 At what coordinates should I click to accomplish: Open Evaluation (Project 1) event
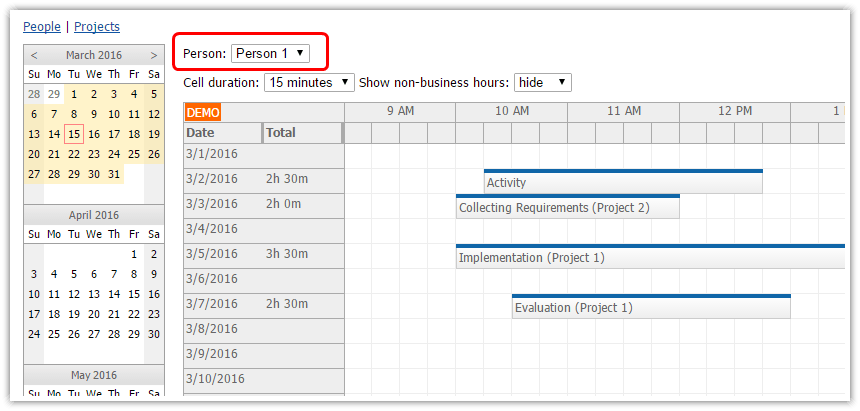[x=651, y=306]
